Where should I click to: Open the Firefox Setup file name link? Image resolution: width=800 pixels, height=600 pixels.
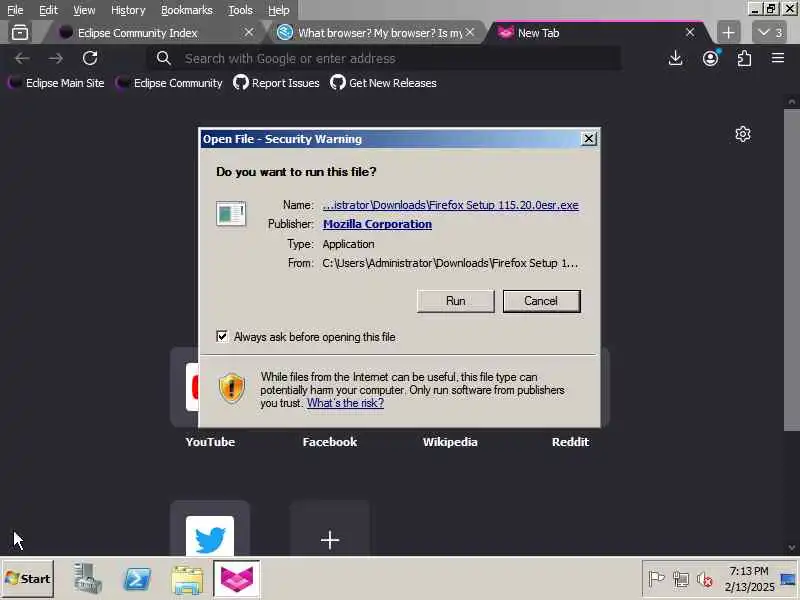point(451,205)
